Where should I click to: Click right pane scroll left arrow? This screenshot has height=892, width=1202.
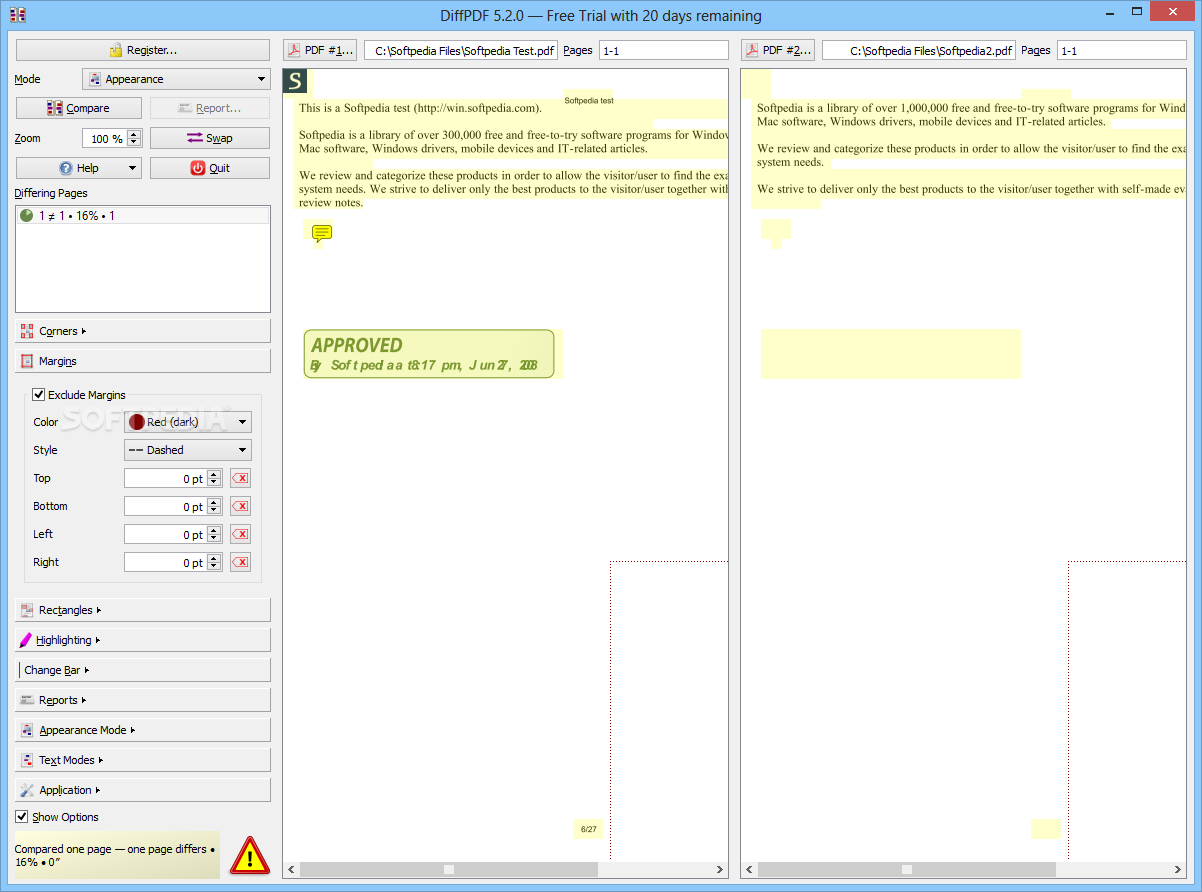pos(750,870)
